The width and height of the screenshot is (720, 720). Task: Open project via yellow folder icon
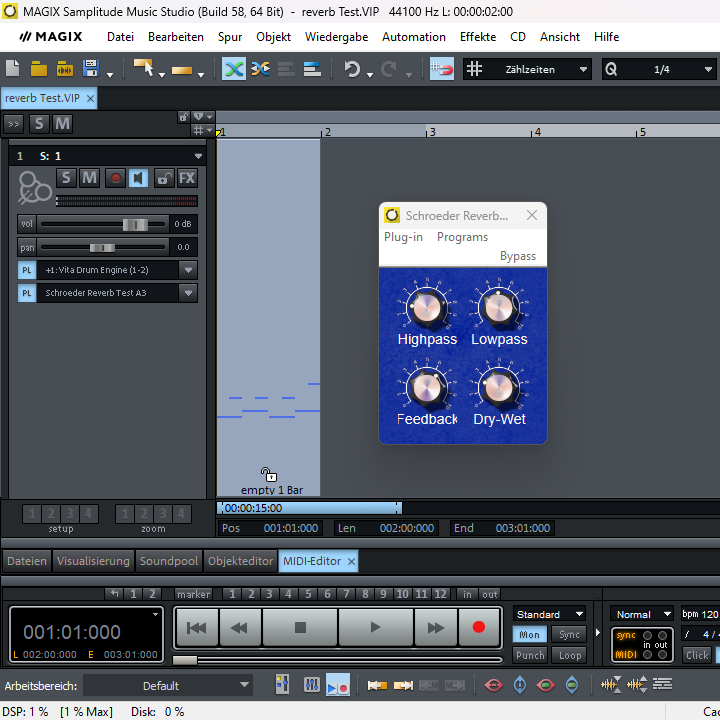coord(39,69)
